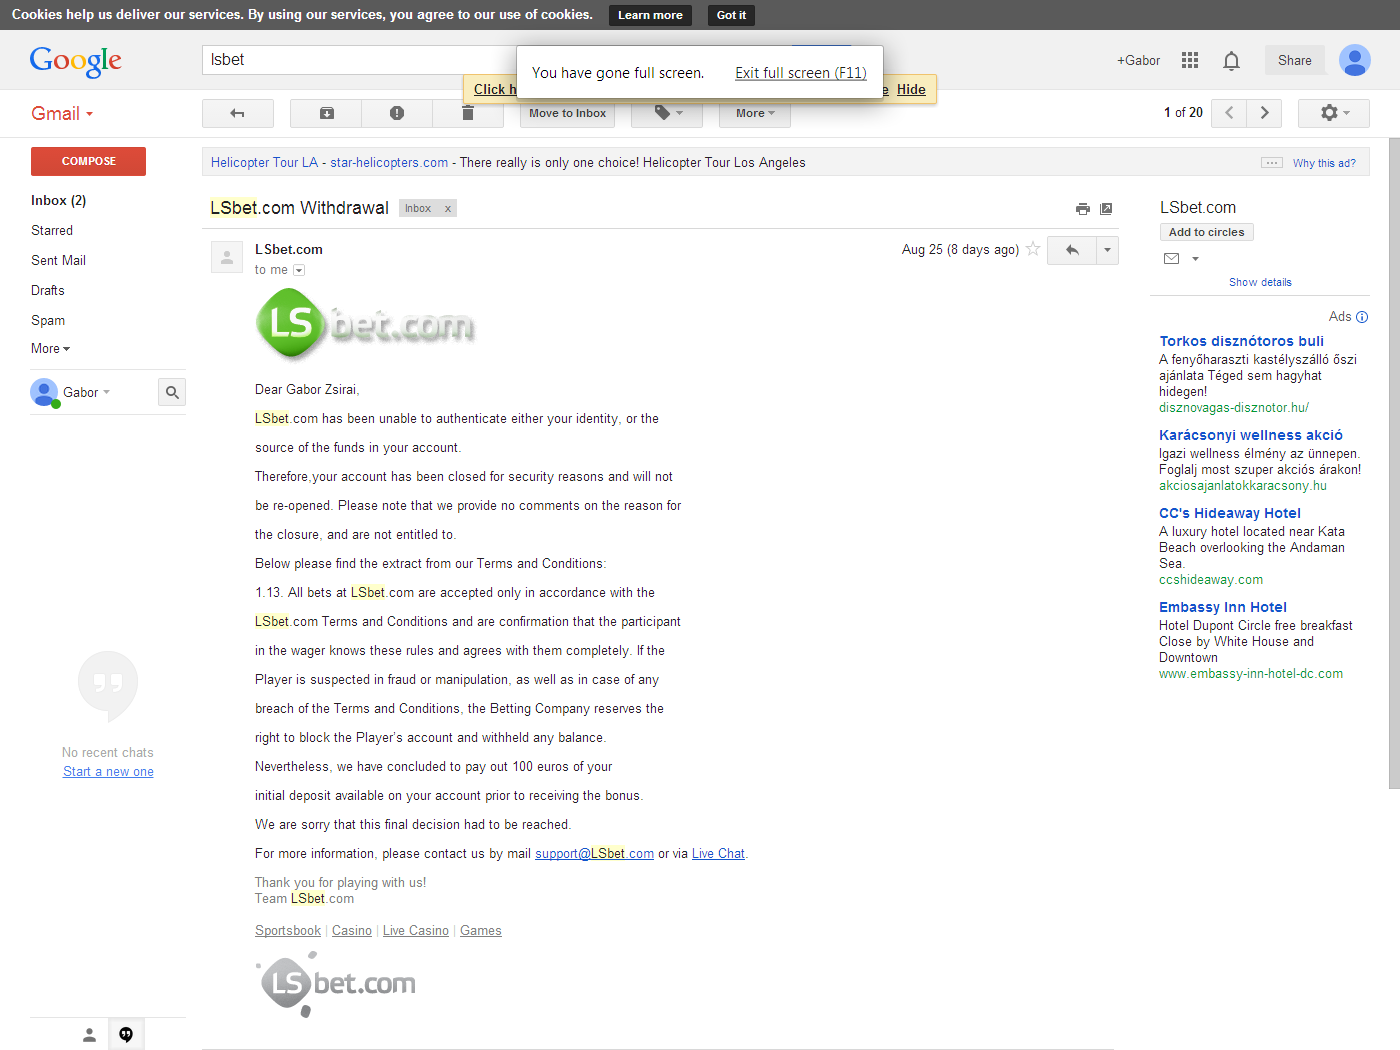Open the Labels tag dropdown
This screenshot has height=1050, width=1400.
click(667, 113)
